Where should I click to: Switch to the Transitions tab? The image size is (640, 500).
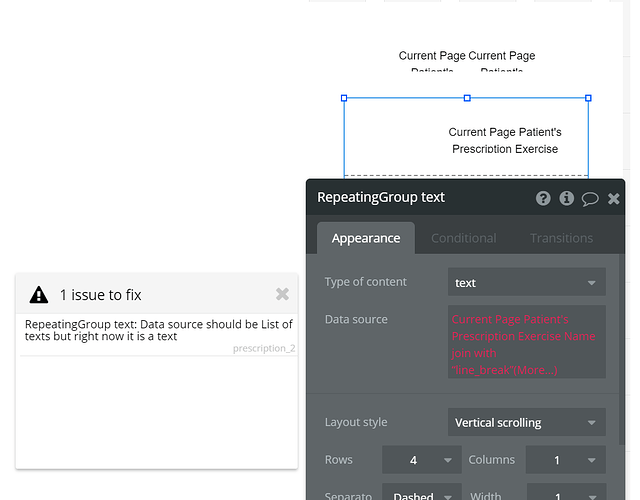point(561,238)
